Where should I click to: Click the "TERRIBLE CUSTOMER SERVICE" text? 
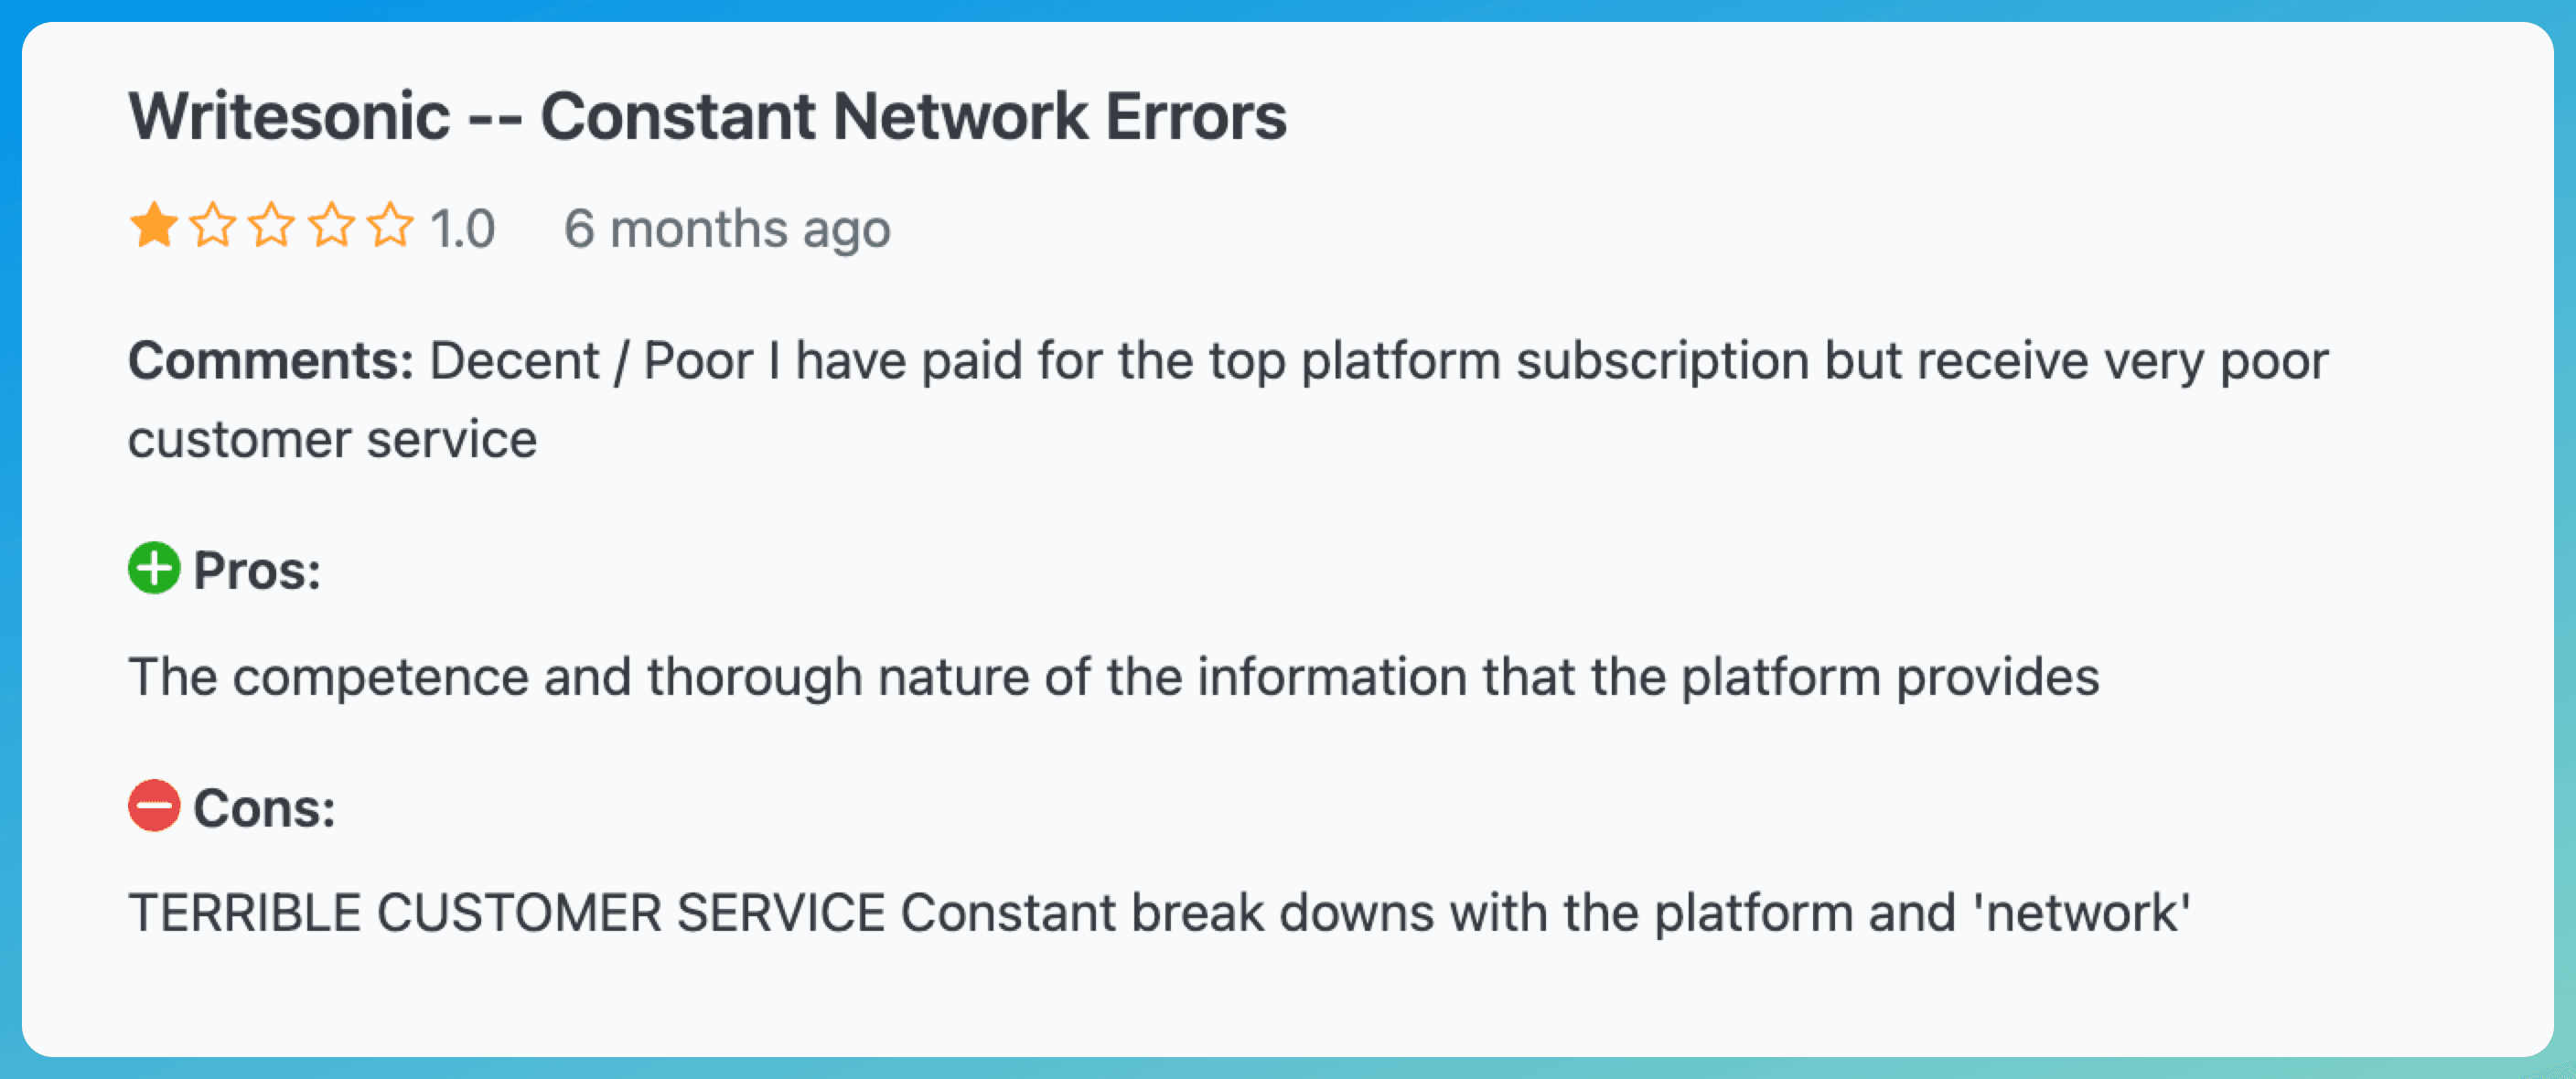506,914
